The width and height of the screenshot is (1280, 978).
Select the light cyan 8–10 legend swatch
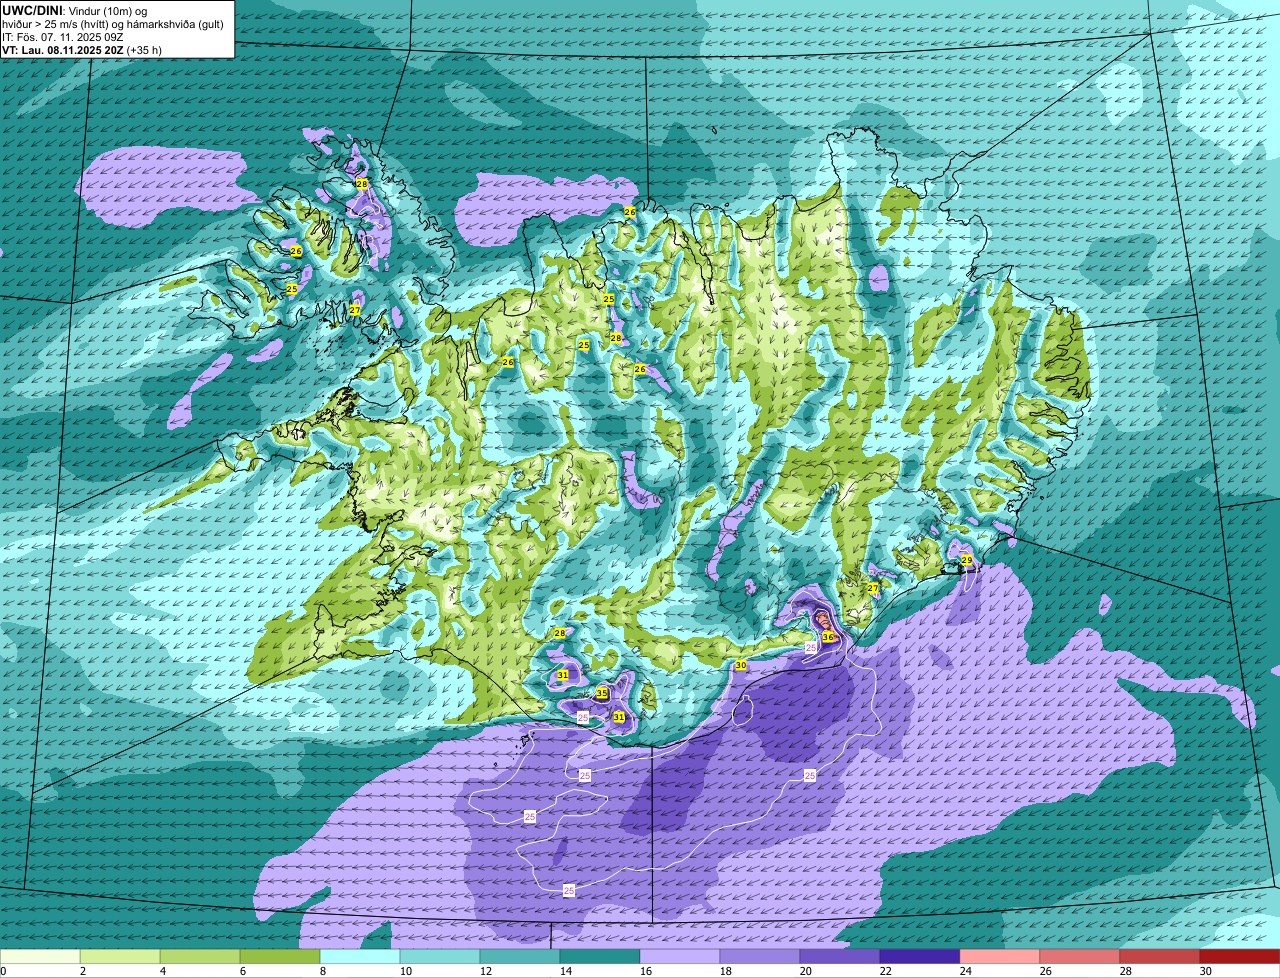[x=360, y=957]
